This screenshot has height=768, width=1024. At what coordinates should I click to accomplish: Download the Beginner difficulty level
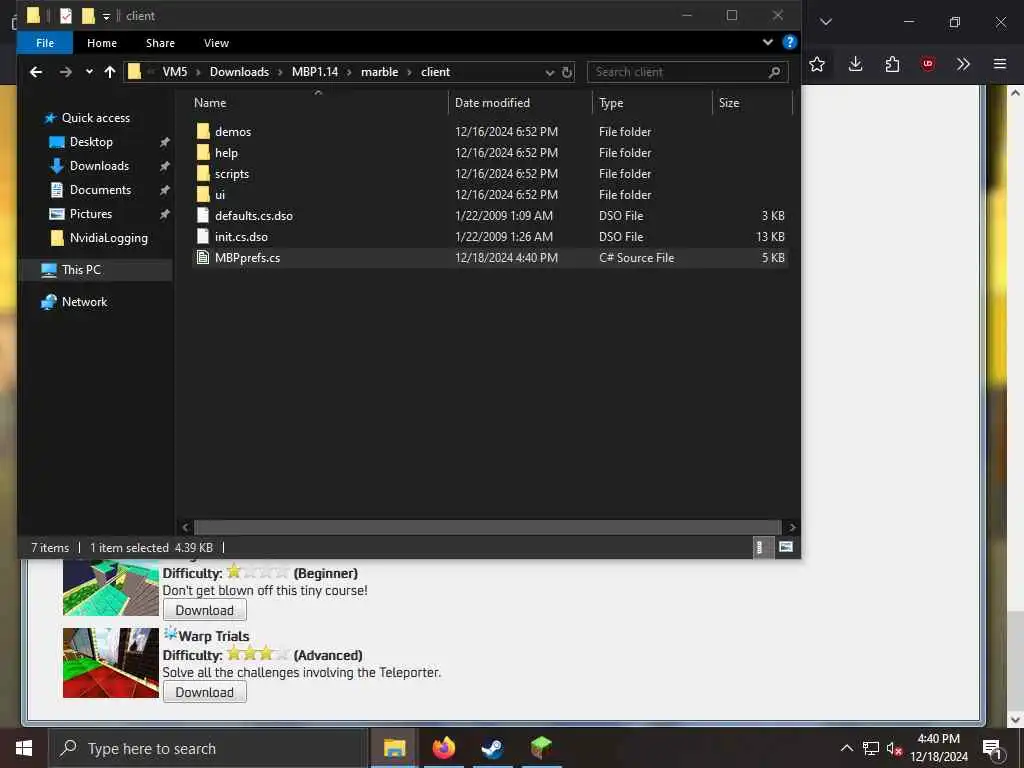pos(204,610)
